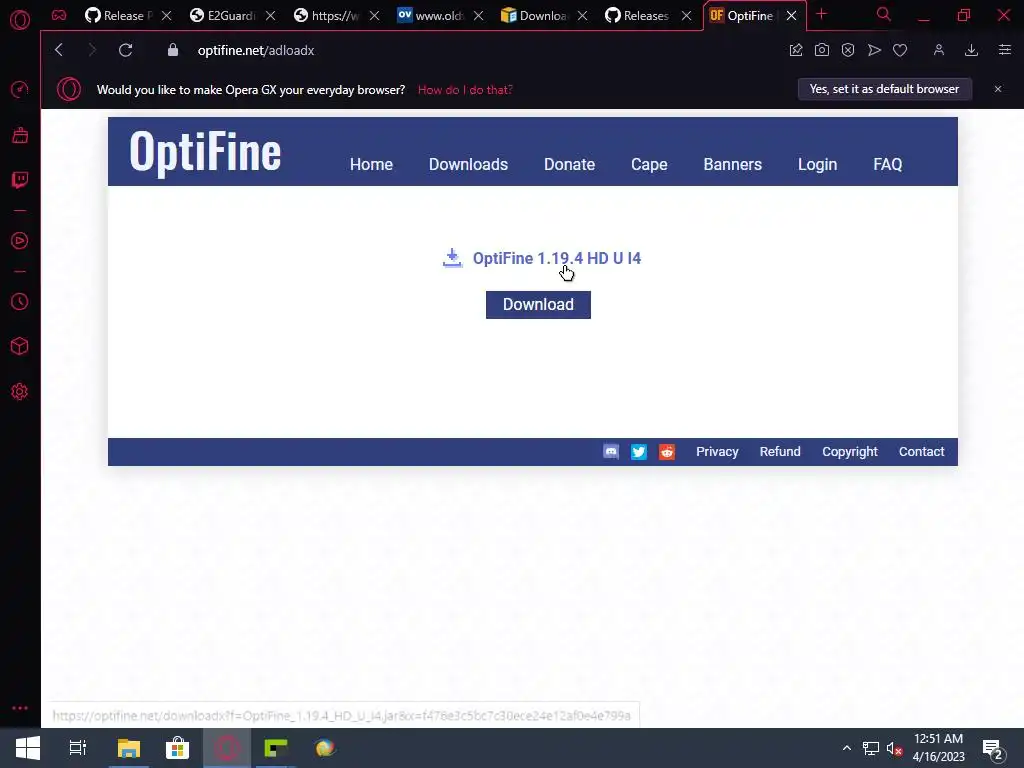Open Banners in OptiFine navigation
This screenshot has height=768, width=1024.
tap(733, 165)
